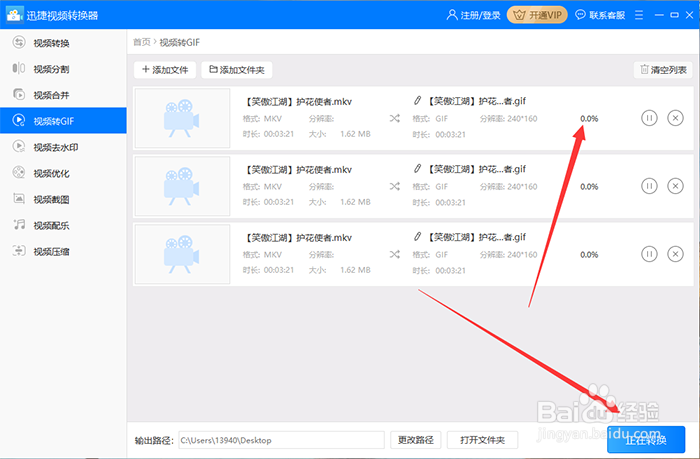Viewport: 700px width, 459px height.
Task: Click the 视频合并 sidebar icon
Action: 19,94
